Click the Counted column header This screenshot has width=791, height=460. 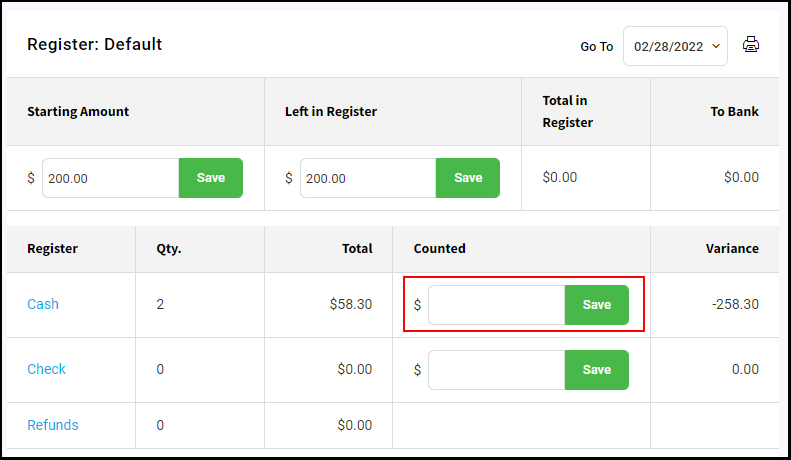(x=439, y=248)
